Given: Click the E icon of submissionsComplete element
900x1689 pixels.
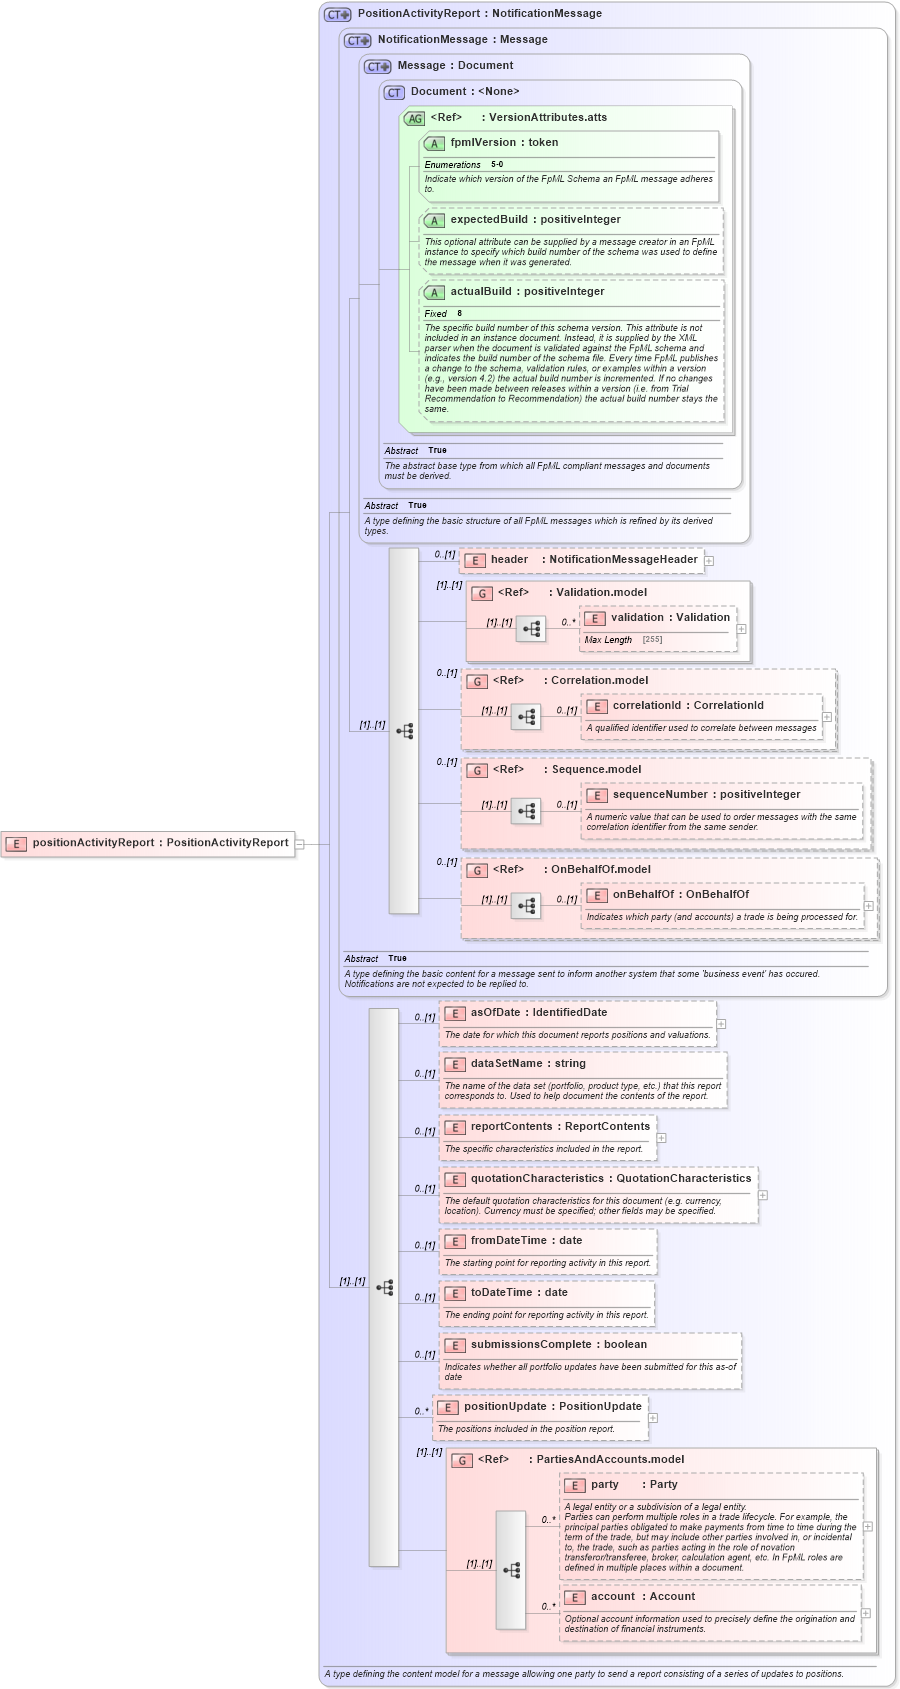Looking at the screenshot, I should 455,1345.
